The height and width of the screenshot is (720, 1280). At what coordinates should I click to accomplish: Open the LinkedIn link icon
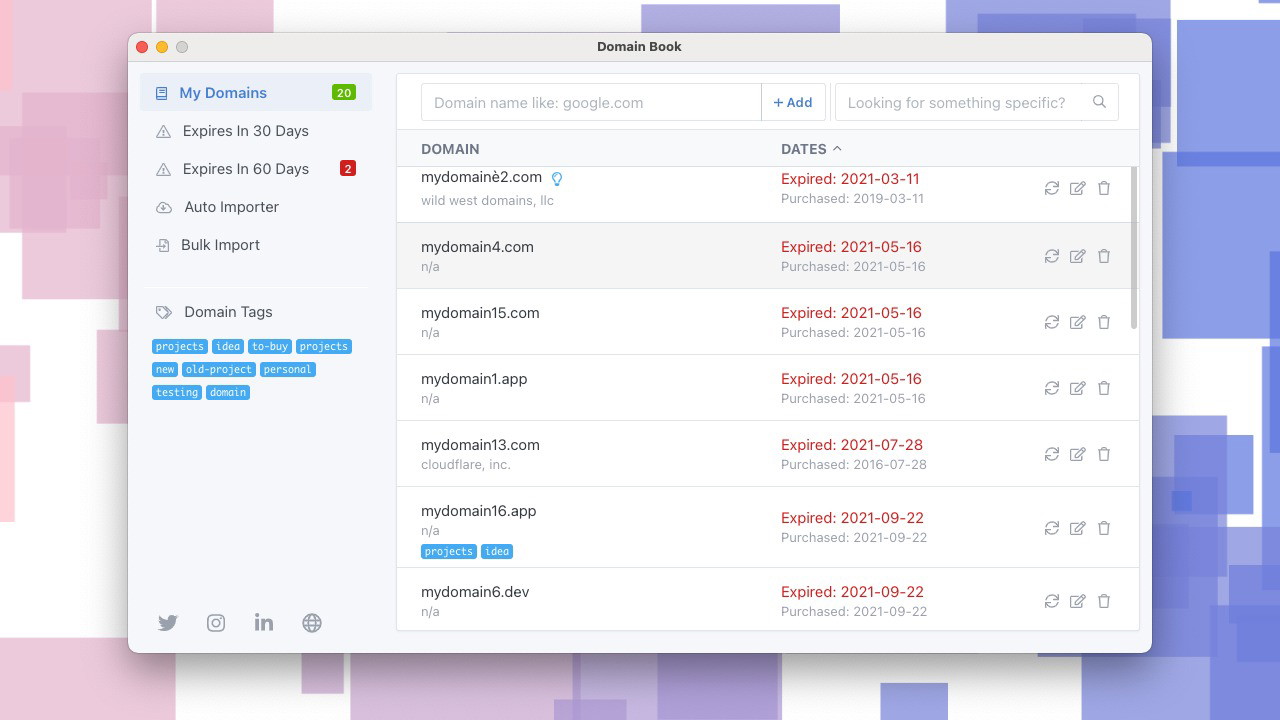click(x=264, y=623)
